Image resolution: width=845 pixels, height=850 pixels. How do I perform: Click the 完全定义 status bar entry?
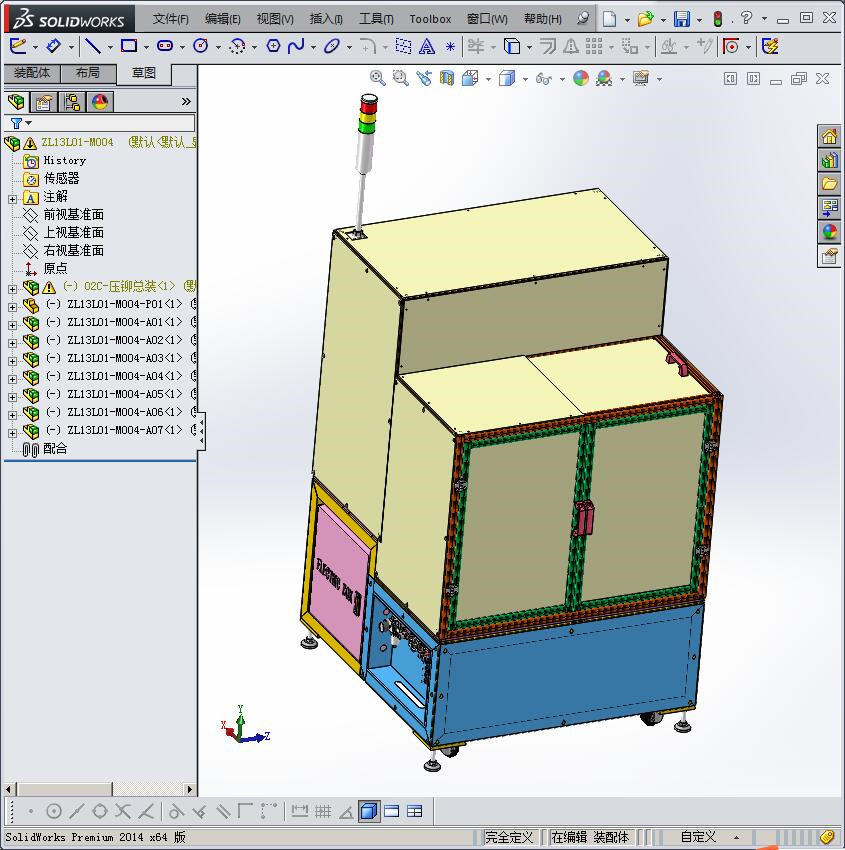tap(509, 837)
